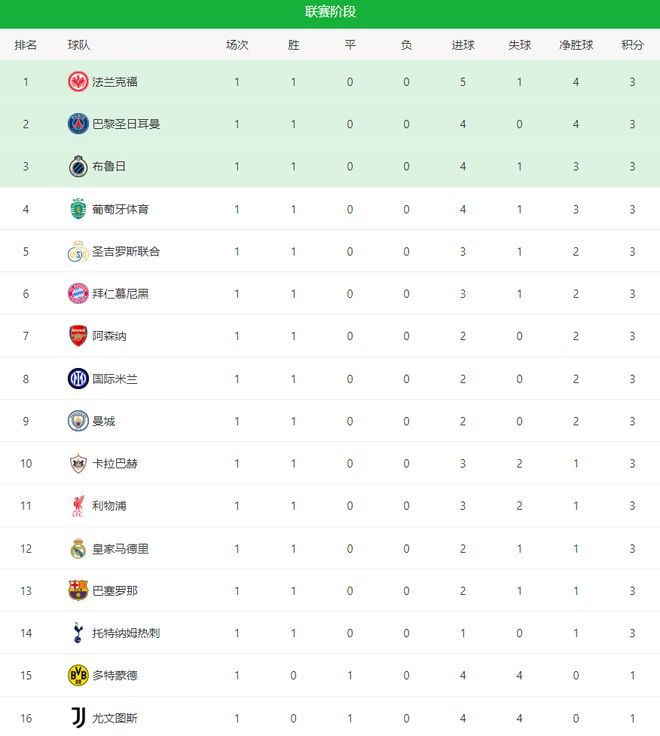
Task: Click the Juventus logo icon
Action: 78,717
